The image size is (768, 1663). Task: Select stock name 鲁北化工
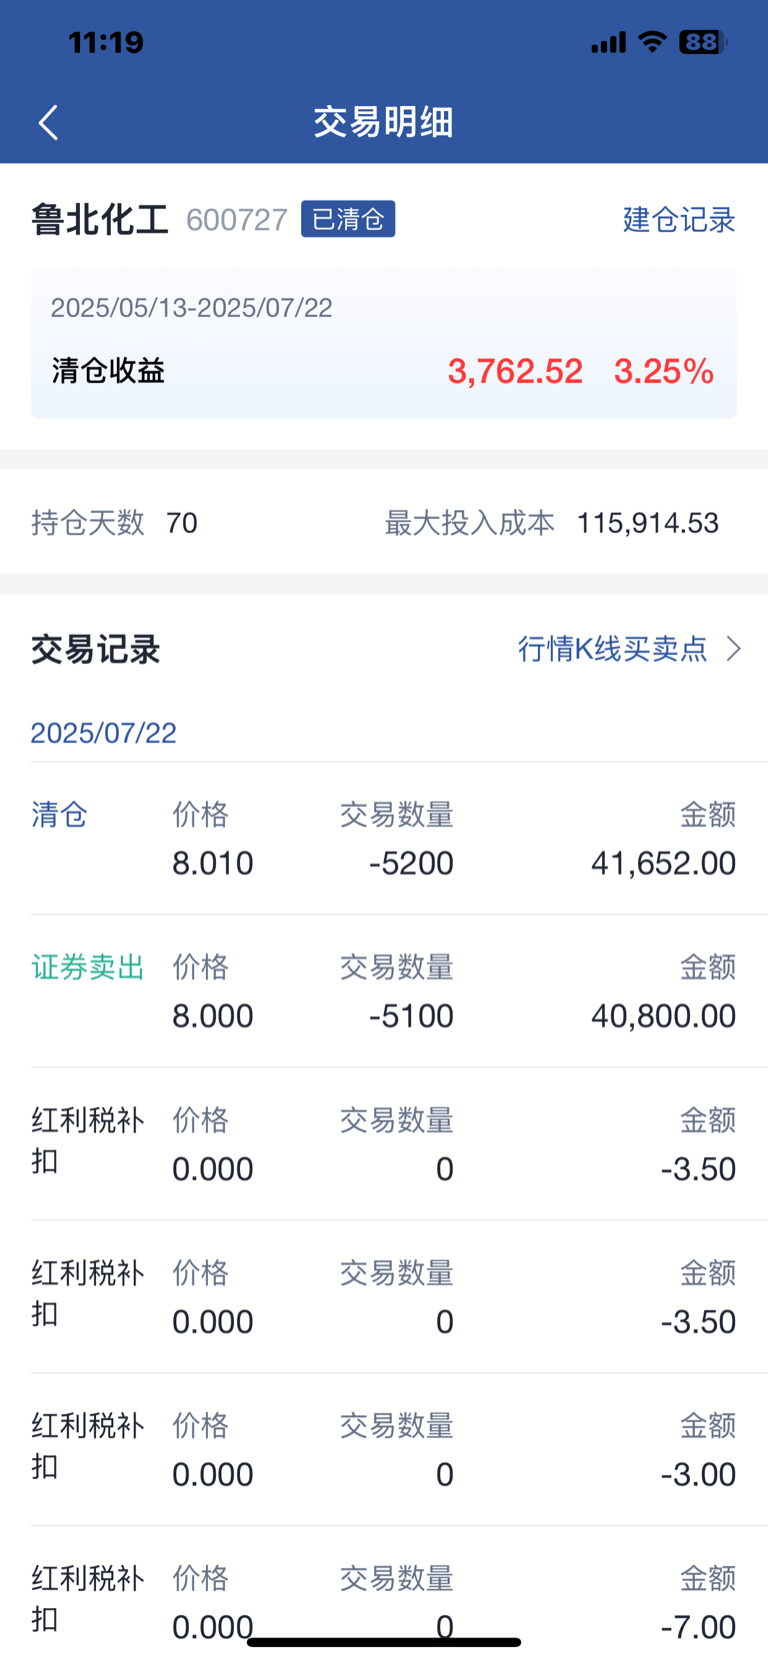pos(100,219)
